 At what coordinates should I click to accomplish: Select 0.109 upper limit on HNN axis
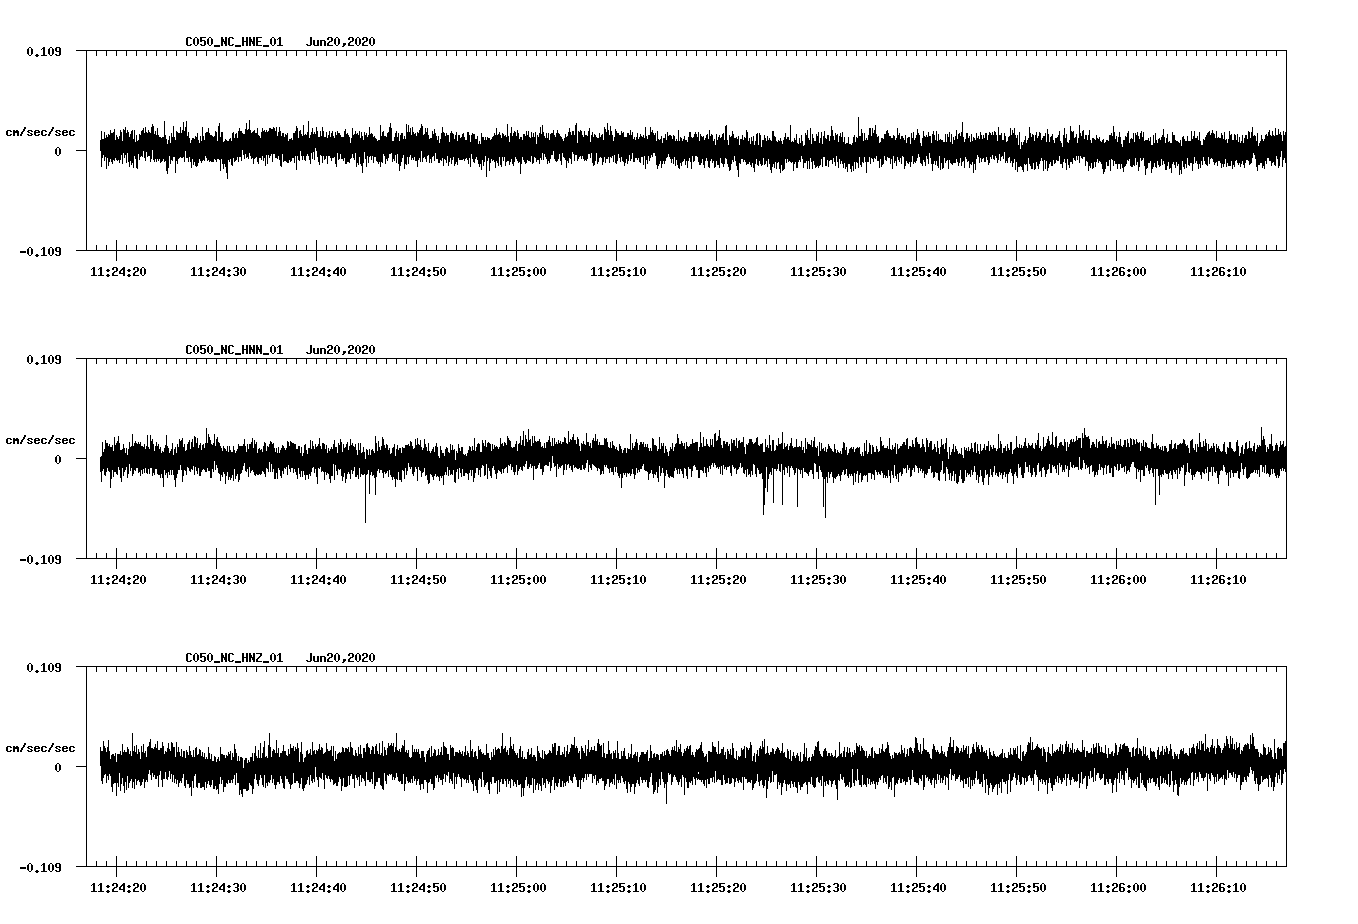point(44,359)
